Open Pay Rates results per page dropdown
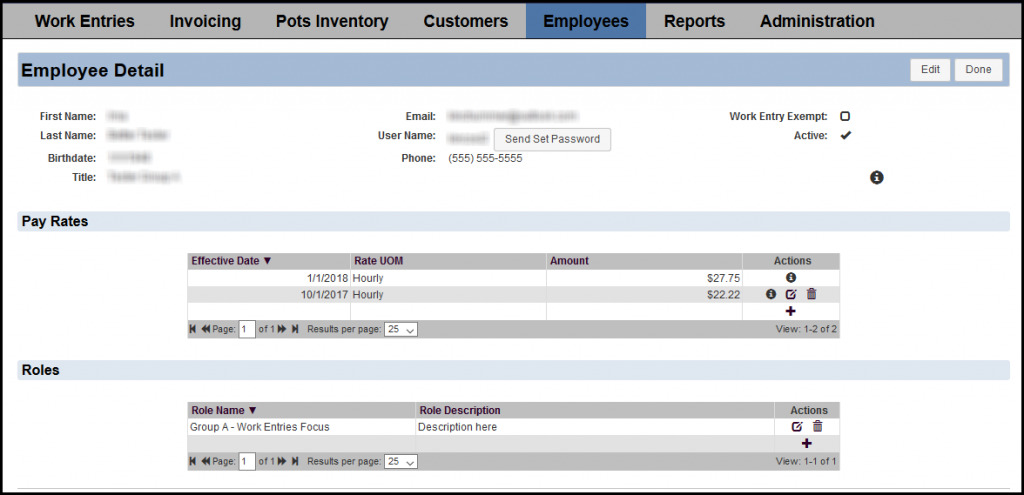This screenshot has height=495, width=1024. (401, 330)
